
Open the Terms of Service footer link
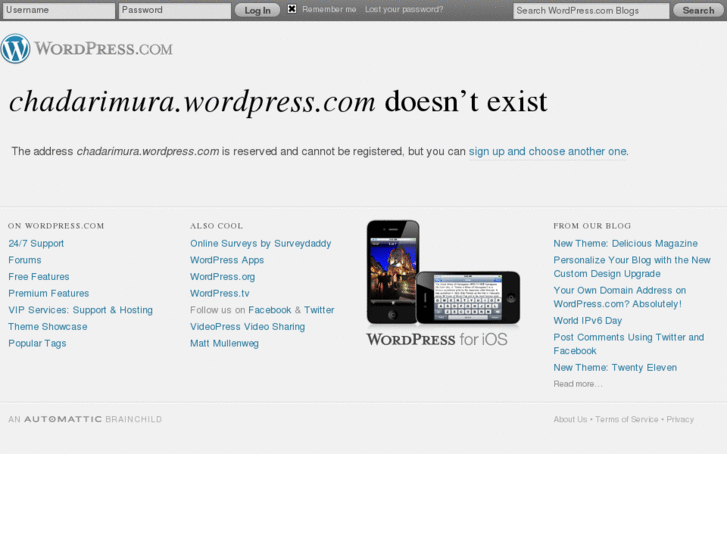(626, 419)
